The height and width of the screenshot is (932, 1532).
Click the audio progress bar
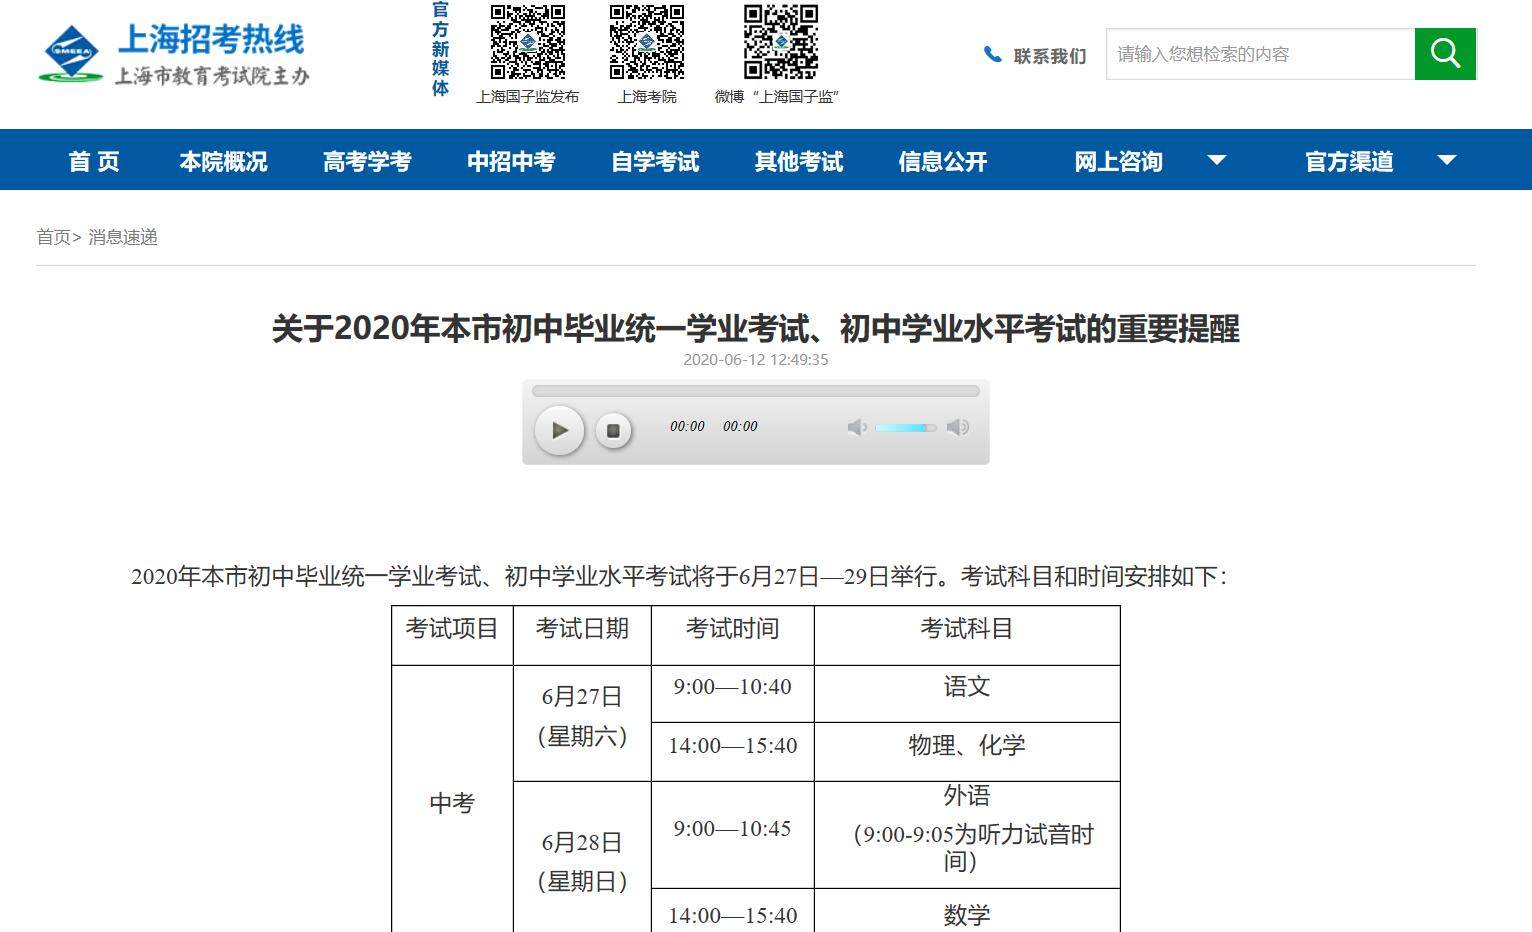[756, 391]
